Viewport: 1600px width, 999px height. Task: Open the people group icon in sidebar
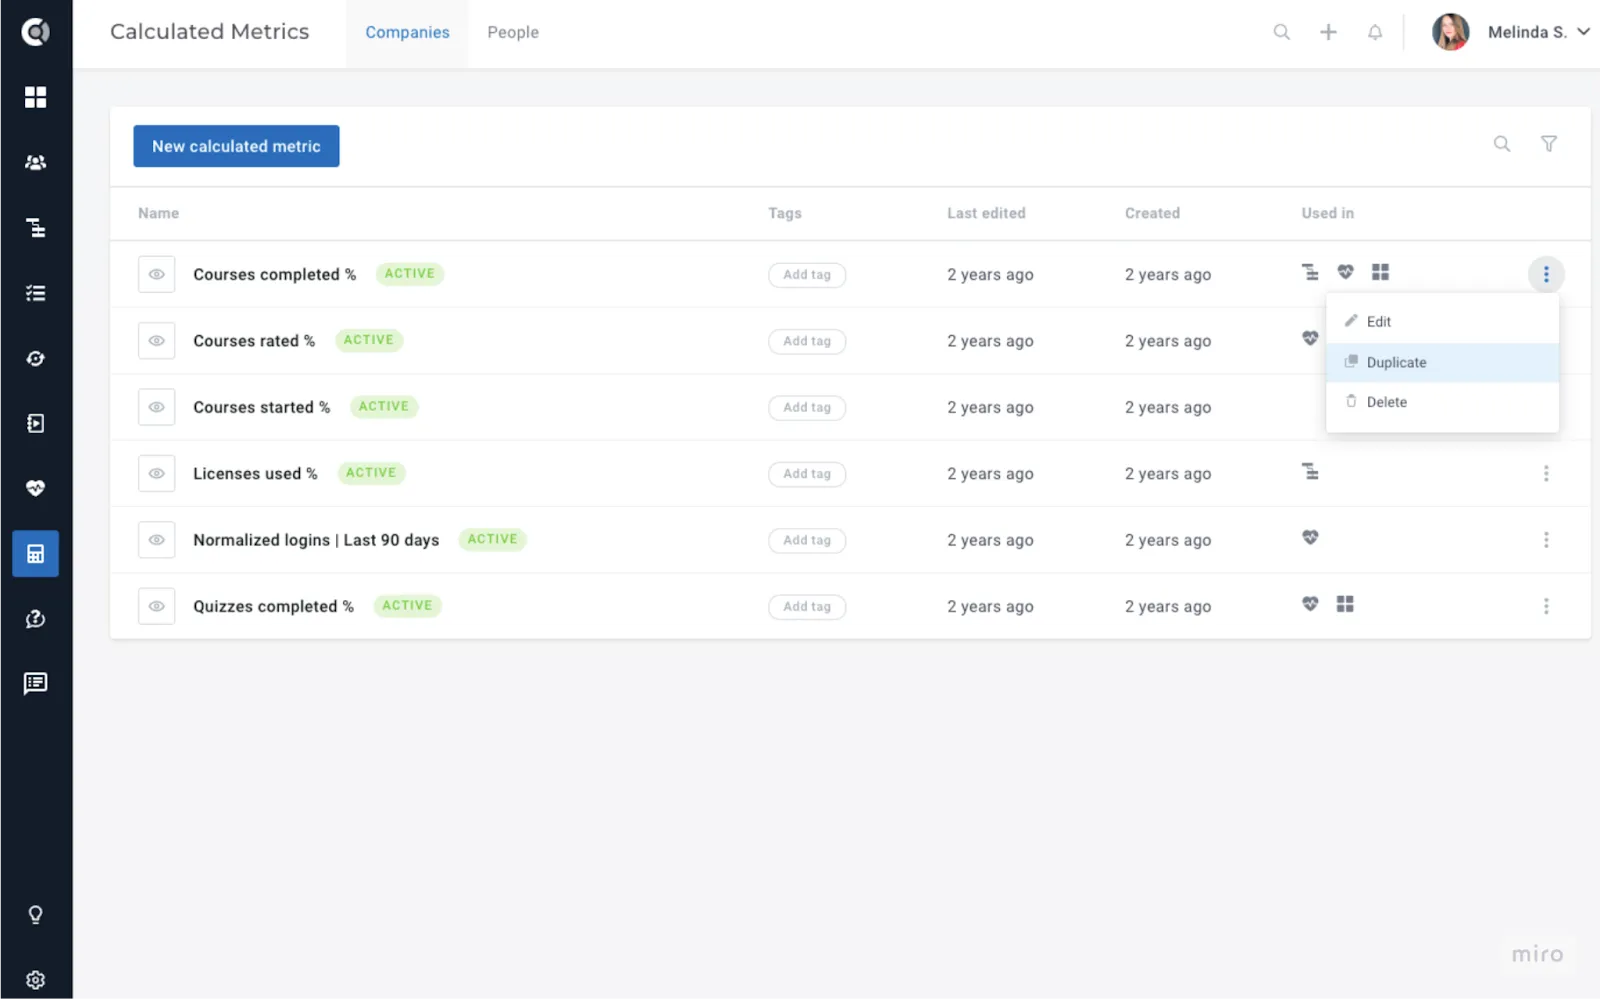(x=36, y=162)
